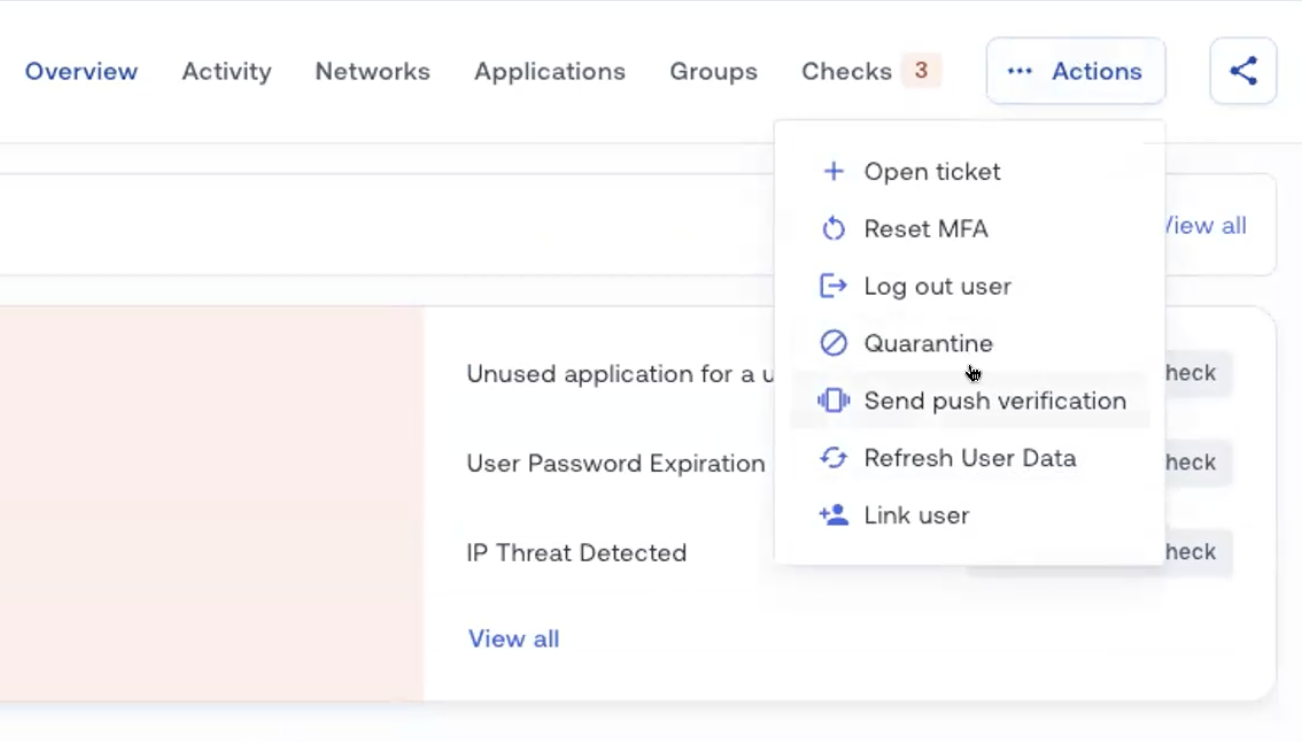The width and height of the screenshot is (1302, 742).
Task: Switch to the Activity tab
Action: click(x=226, y=72)
